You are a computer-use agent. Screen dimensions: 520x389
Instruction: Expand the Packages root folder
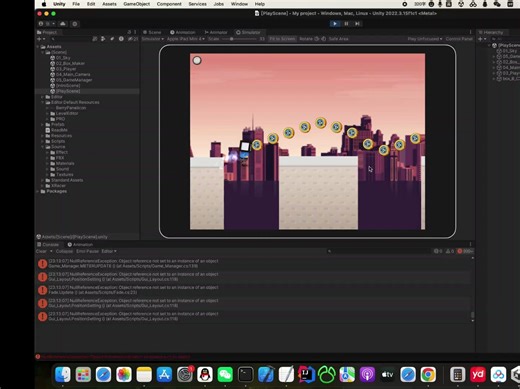click(x=38, y=191)
